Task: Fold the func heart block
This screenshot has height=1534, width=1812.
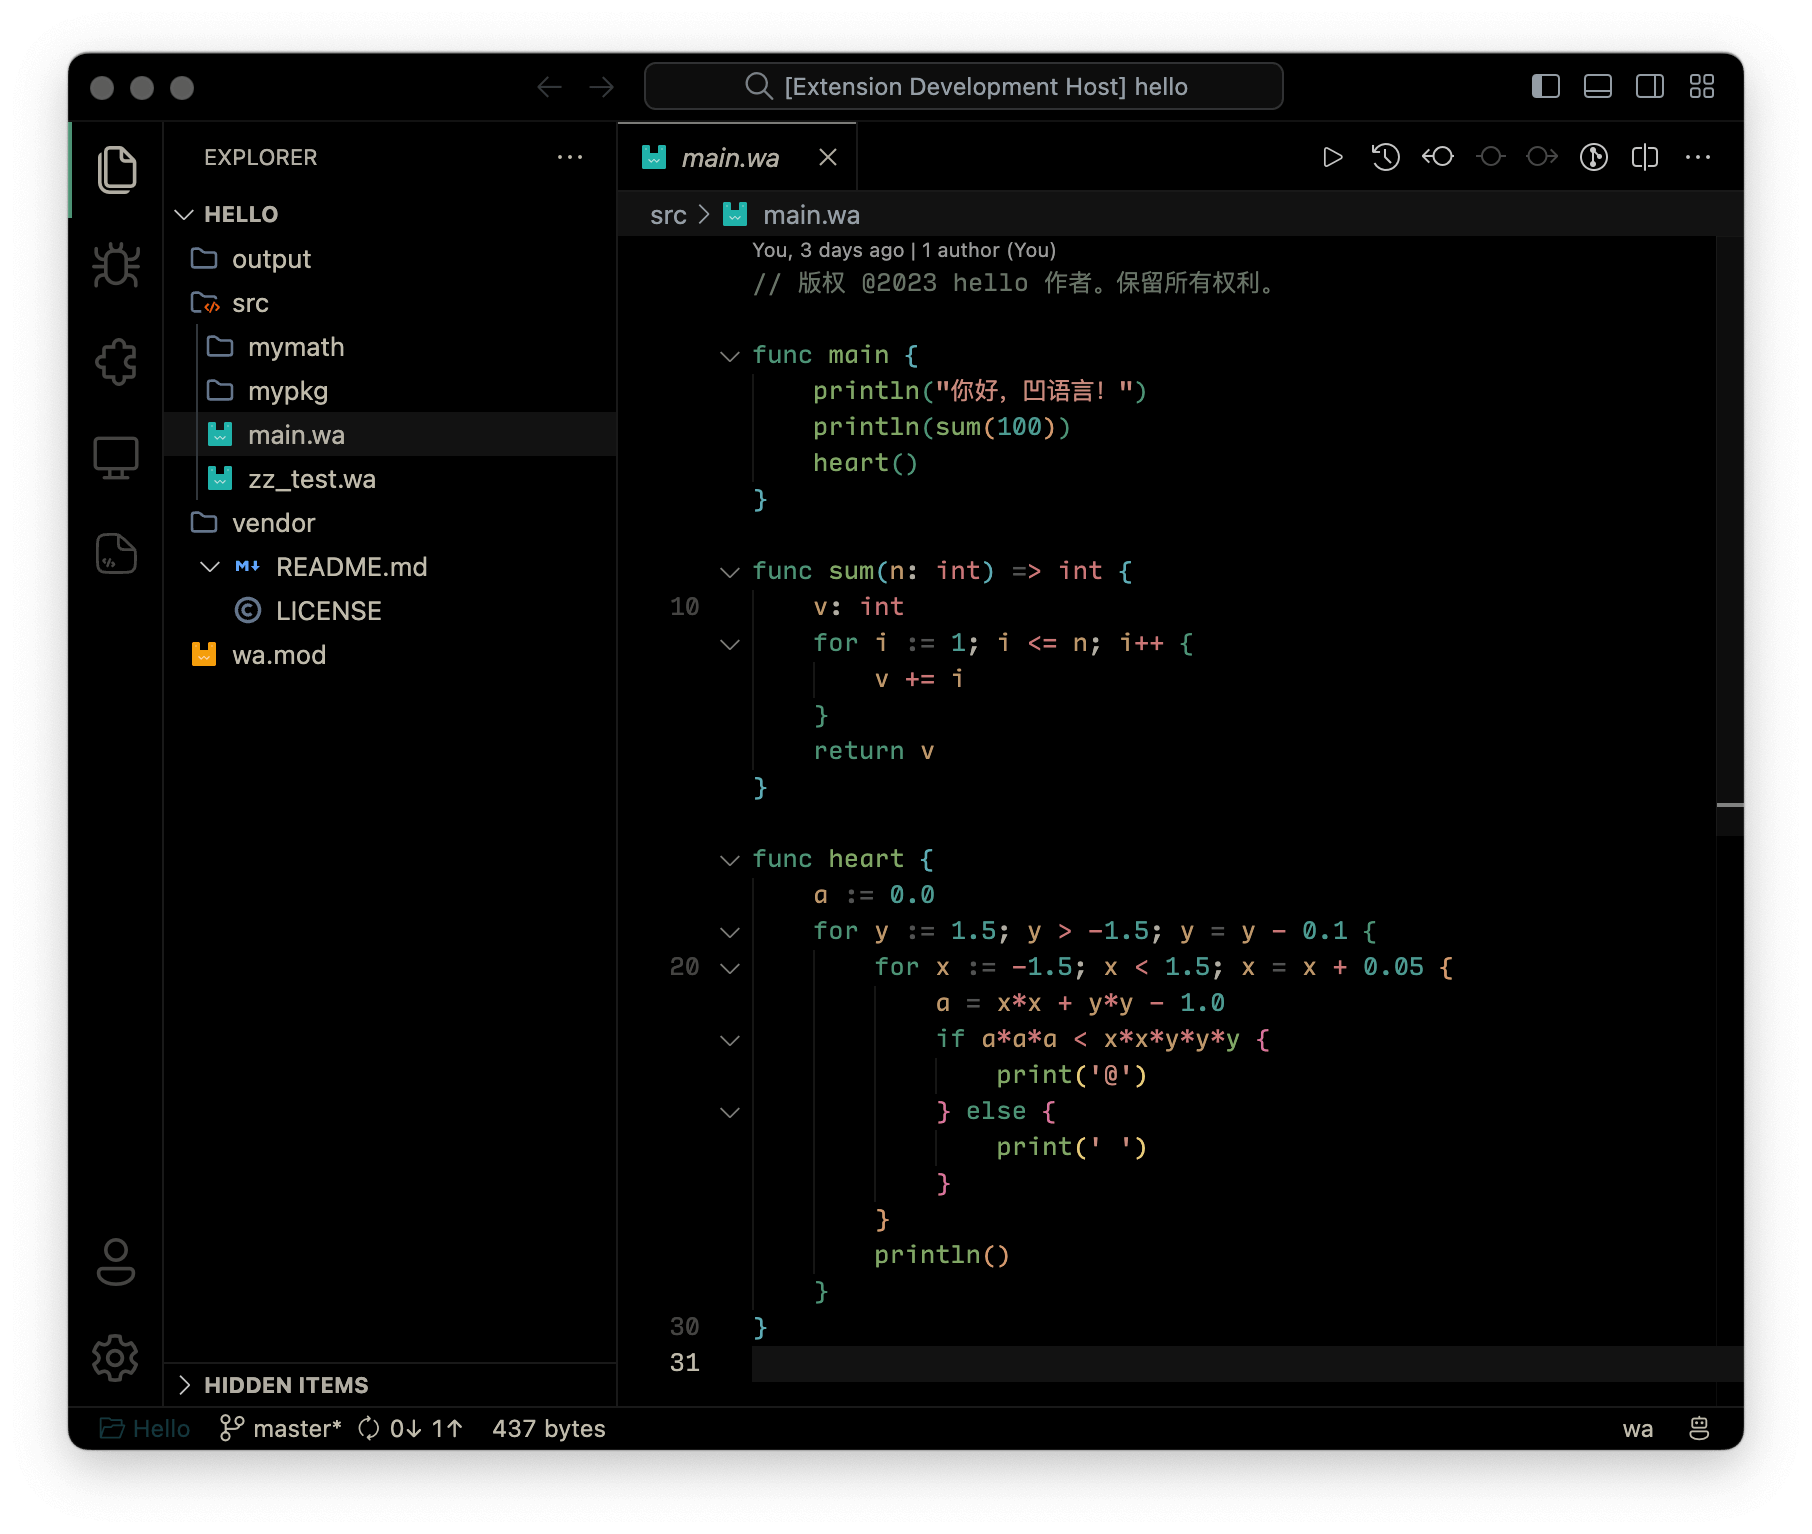Action: pyautogui.click(x=730, y=860)
